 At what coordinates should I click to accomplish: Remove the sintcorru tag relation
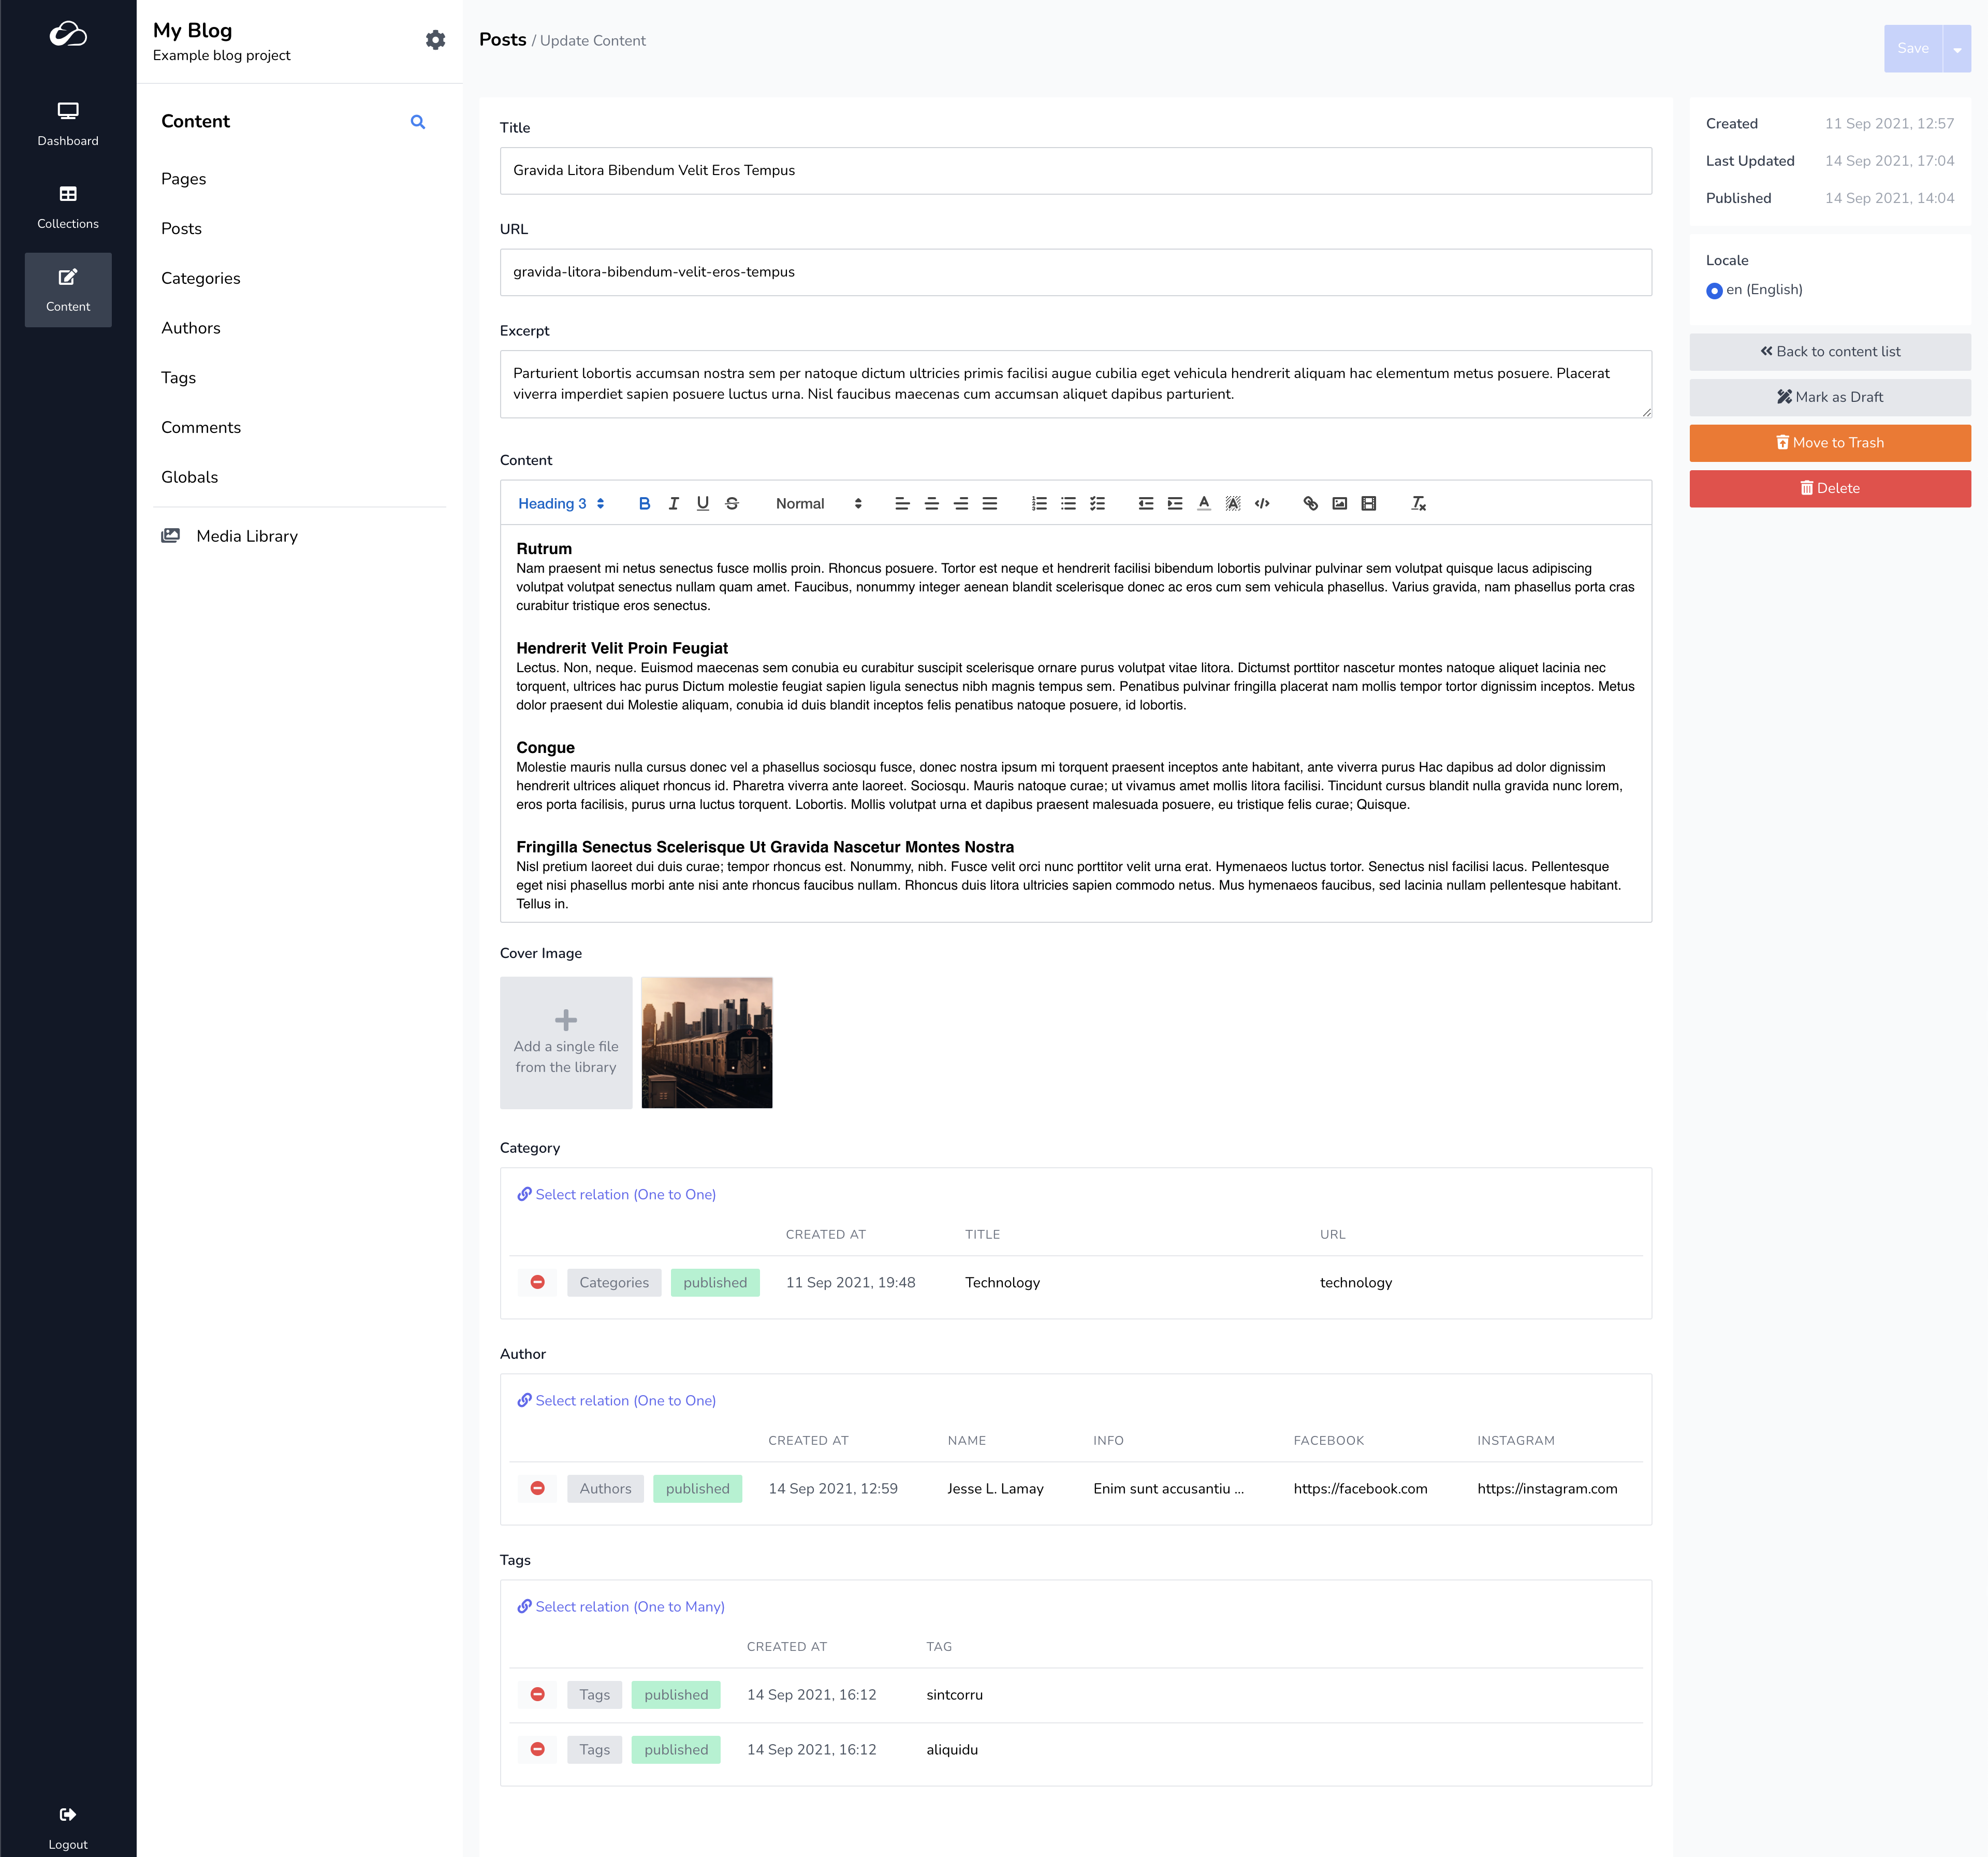537,1694
